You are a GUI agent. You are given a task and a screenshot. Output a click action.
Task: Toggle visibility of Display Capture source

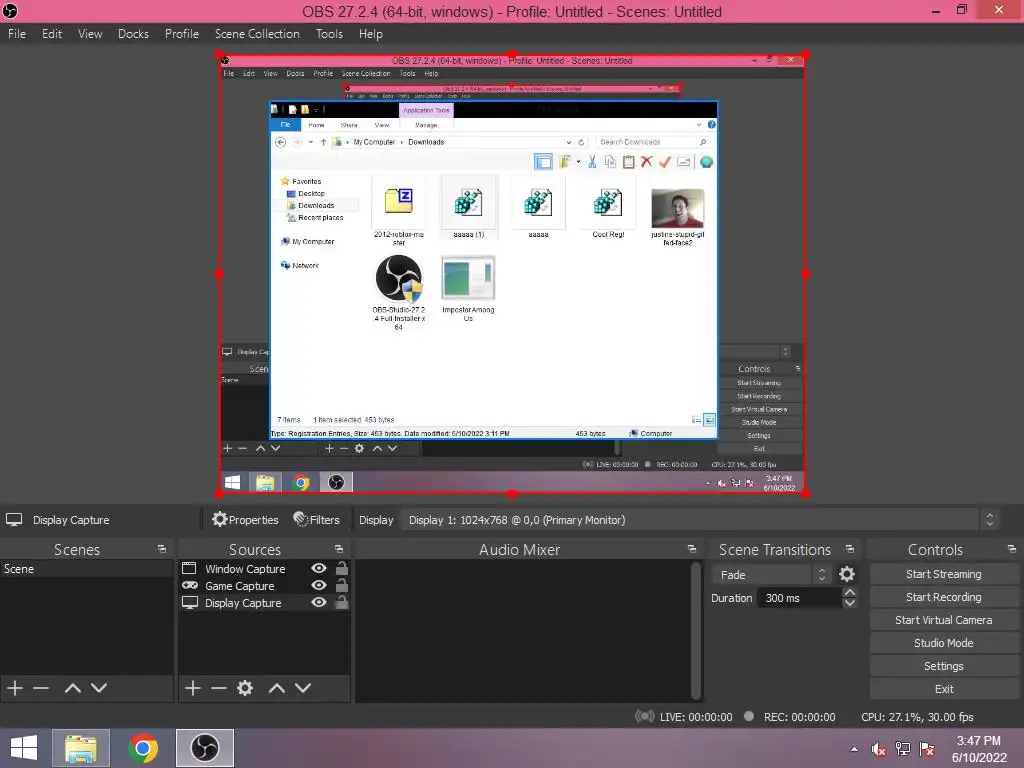(319, 602)
